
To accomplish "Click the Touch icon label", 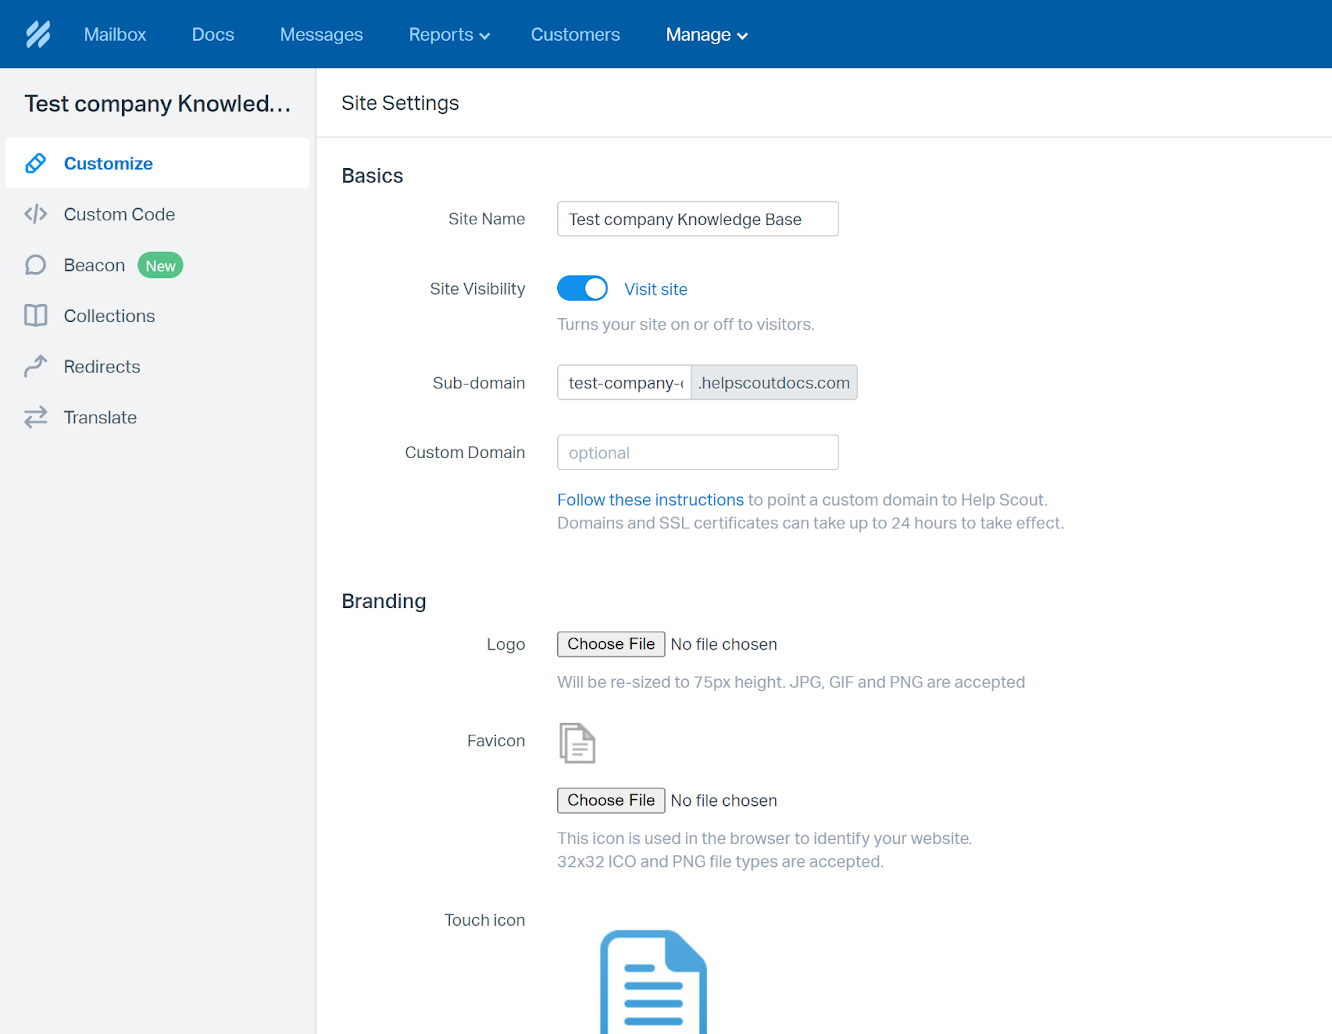I will click(485, 920).
